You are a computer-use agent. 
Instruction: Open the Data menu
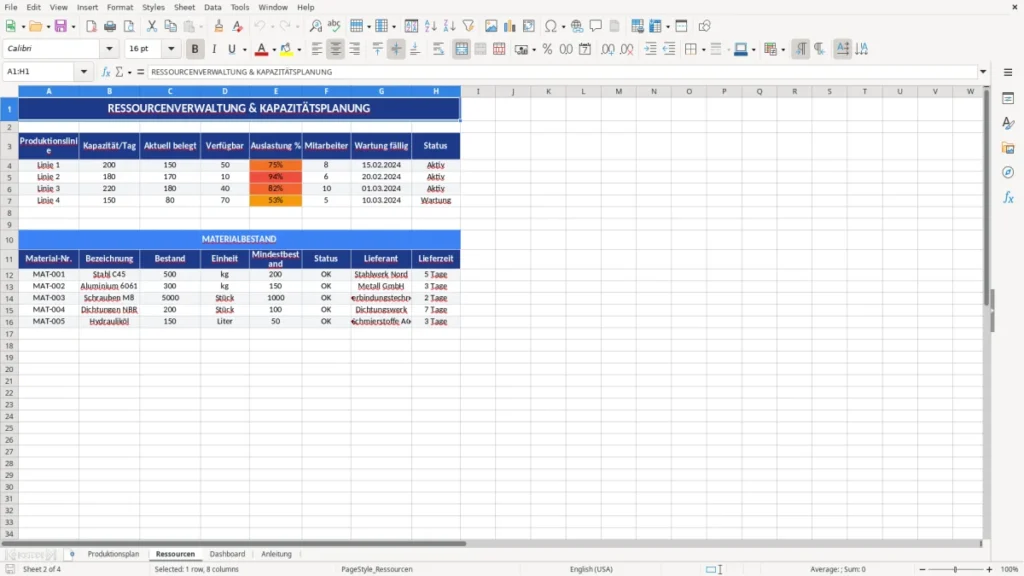pos(212,7)
